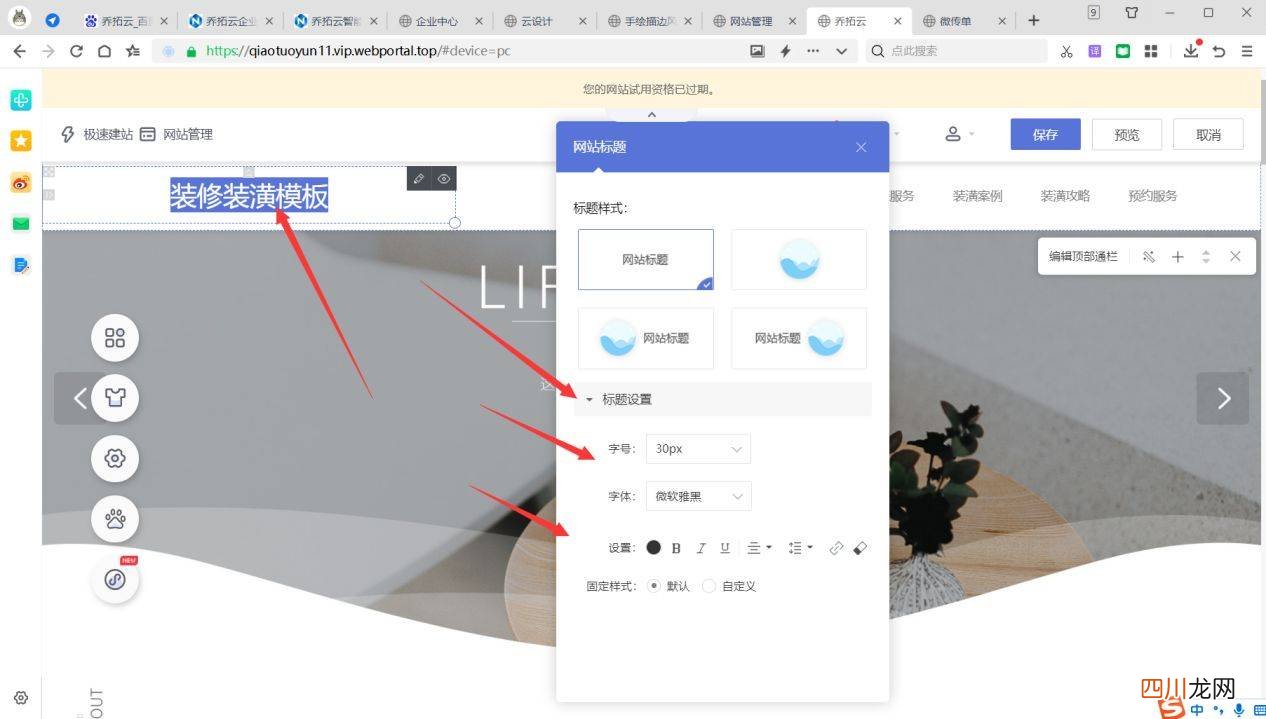
Task: Choose the text-only 网站标题 style
Action: click(x=646, y=260)
